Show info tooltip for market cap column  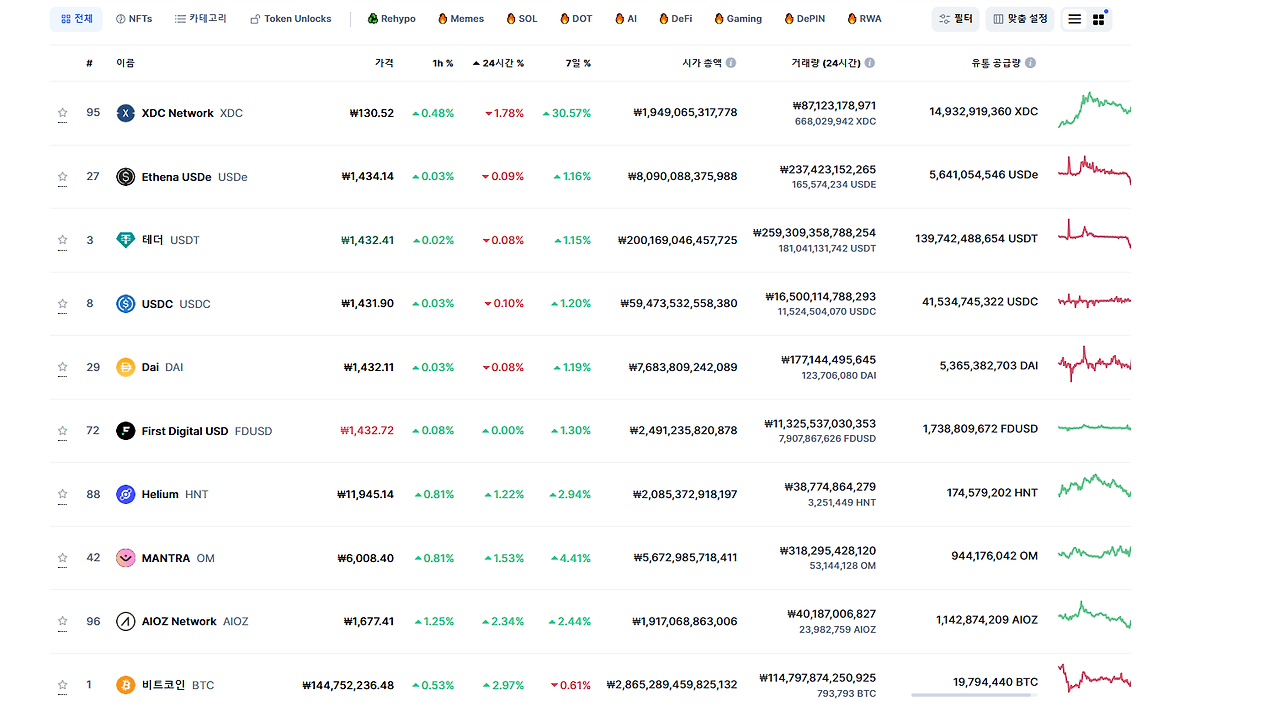click(731, 63)
